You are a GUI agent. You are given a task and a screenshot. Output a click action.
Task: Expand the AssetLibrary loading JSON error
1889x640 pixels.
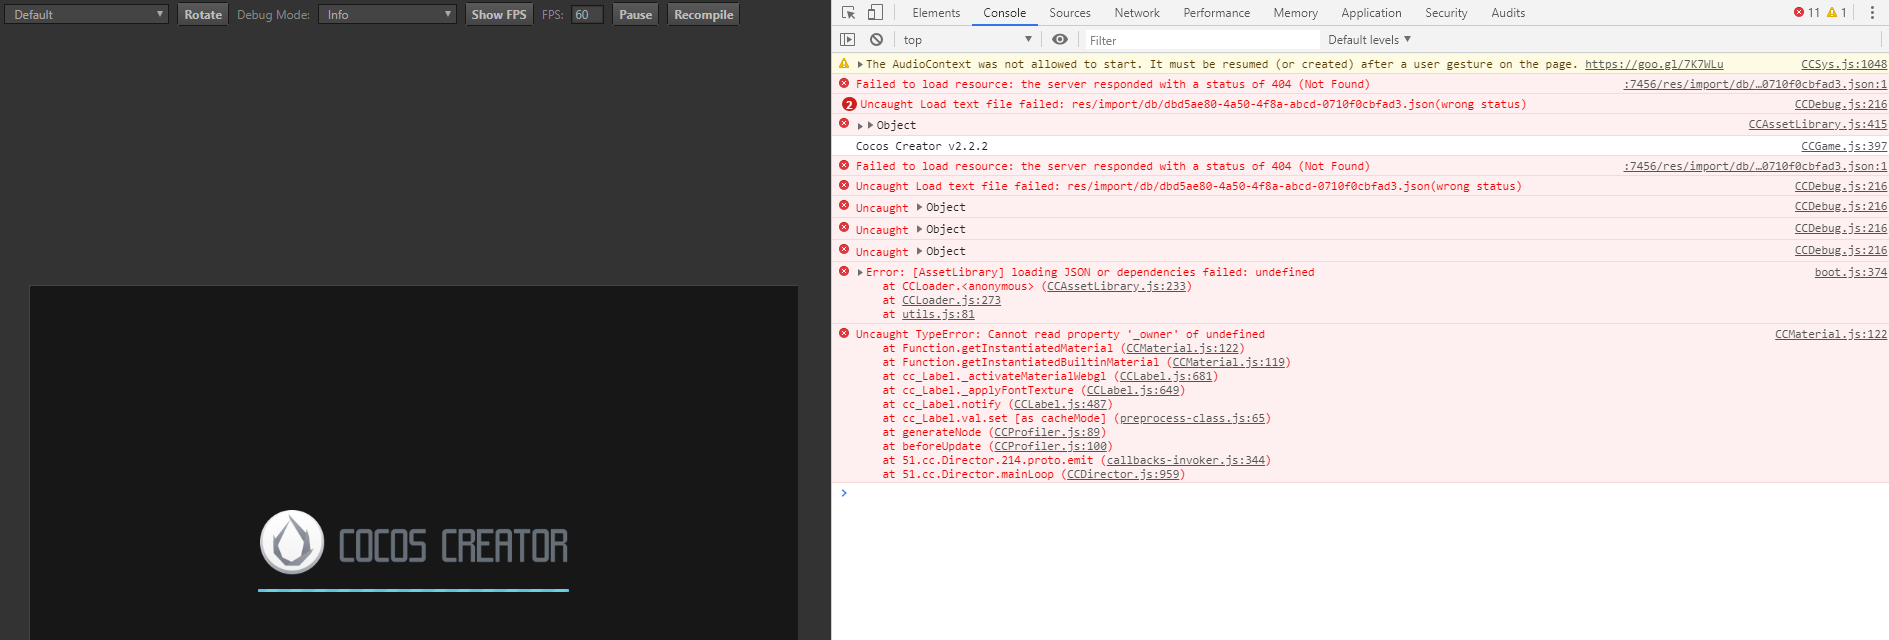click(x=860, y=272)
